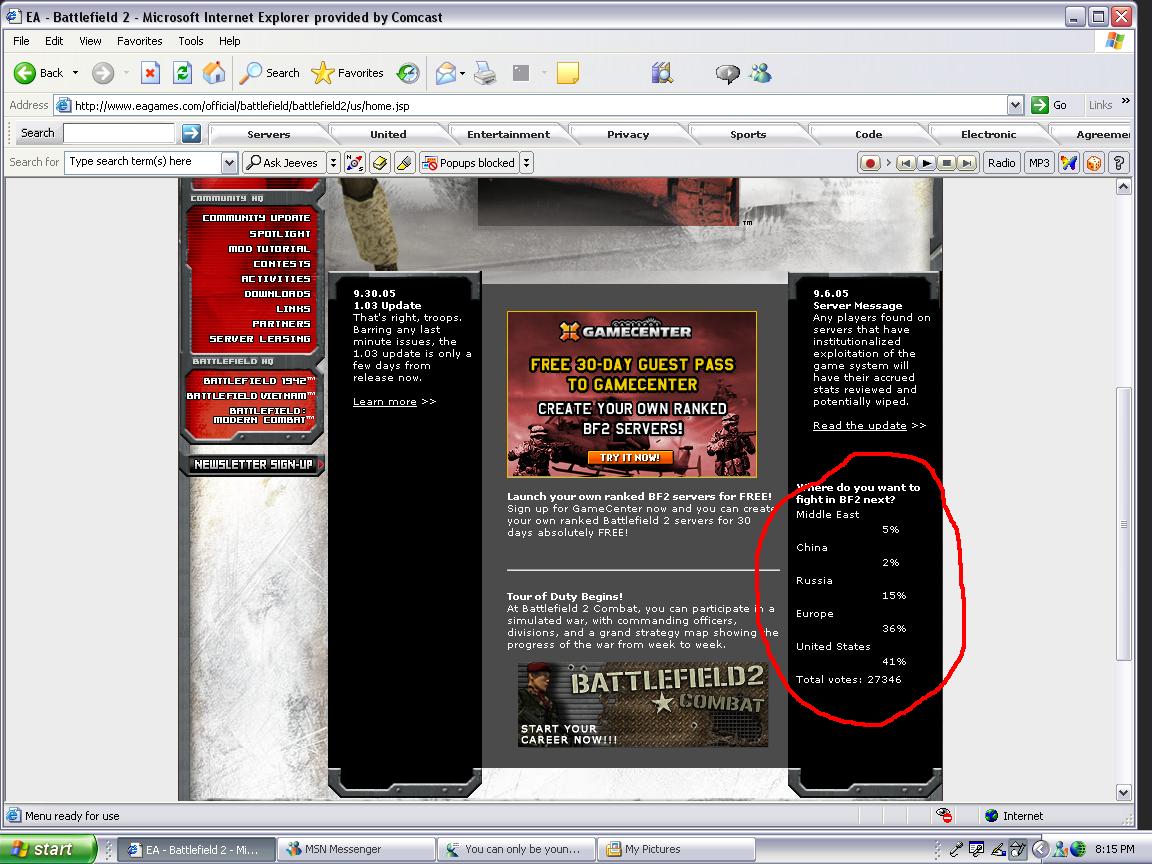The width and height of the screenshot is (1152, 864).
Task: Click the Ask Jeeves search button
Action: click(283, 162)
